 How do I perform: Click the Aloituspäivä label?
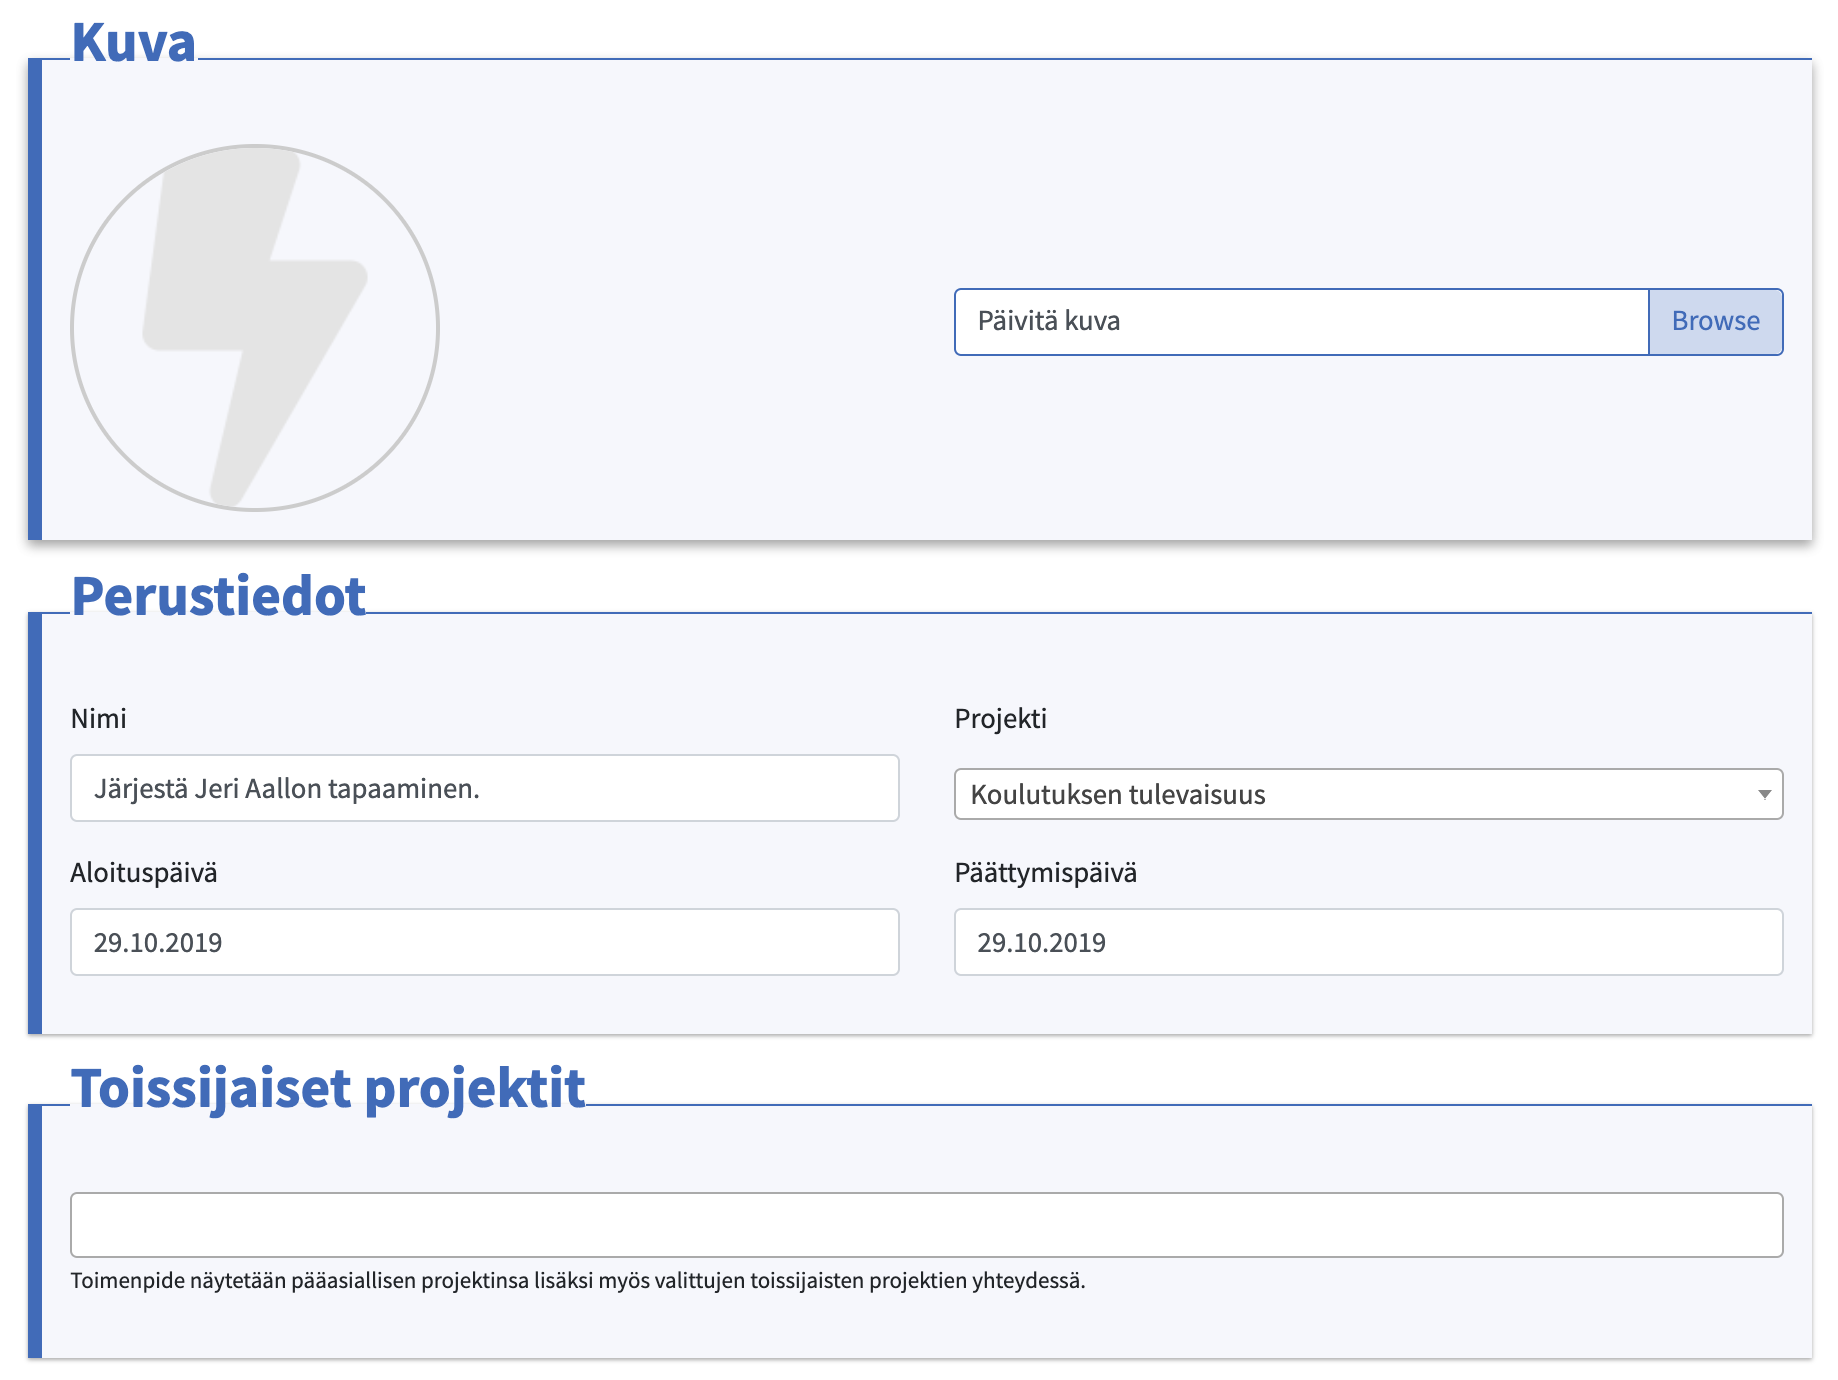tap(144, 873)
